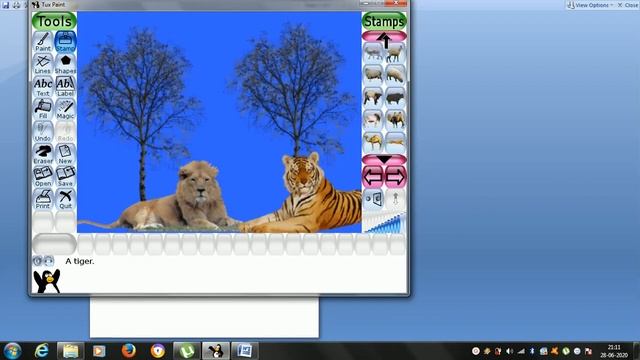Select the Label tool

(x=65, y=87)
